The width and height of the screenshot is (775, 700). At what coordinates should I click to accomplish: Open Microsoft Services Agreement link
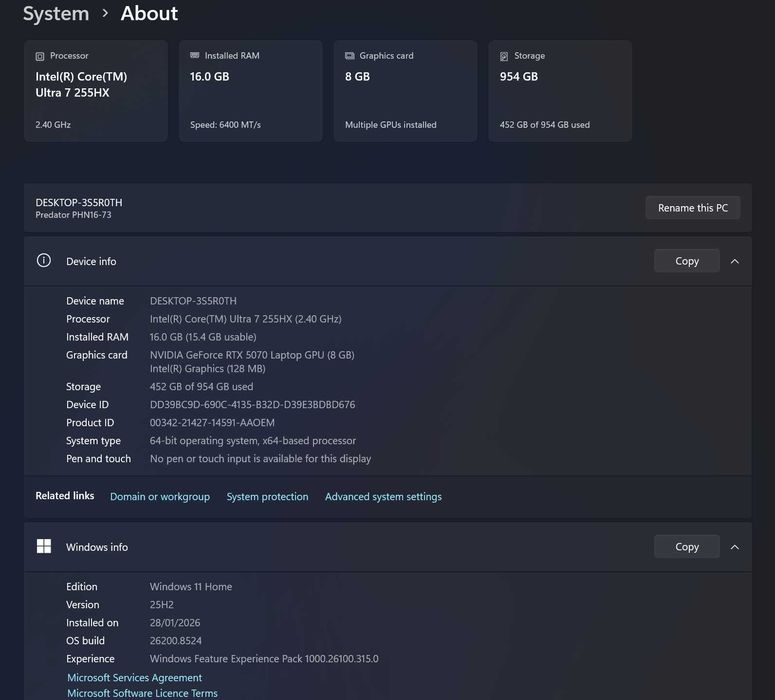tap(134, 678)
